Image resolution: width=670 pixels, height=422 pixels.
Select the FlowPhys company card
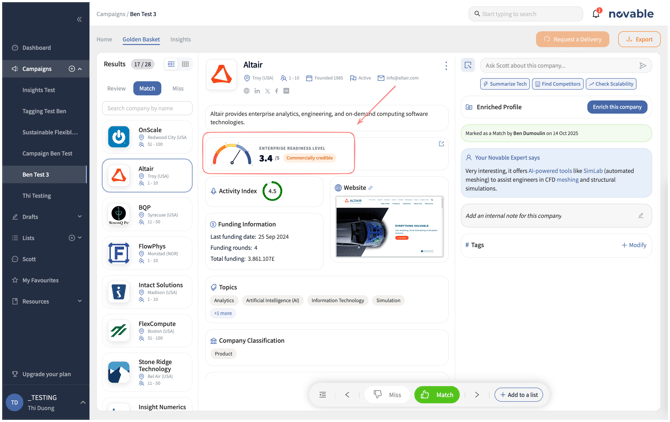tap(147, 253)
